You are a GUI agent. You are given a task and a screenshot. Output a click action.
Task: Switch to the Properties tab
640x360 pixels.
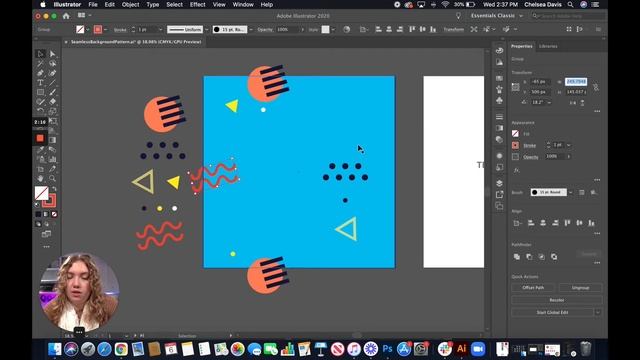[522, 46]
